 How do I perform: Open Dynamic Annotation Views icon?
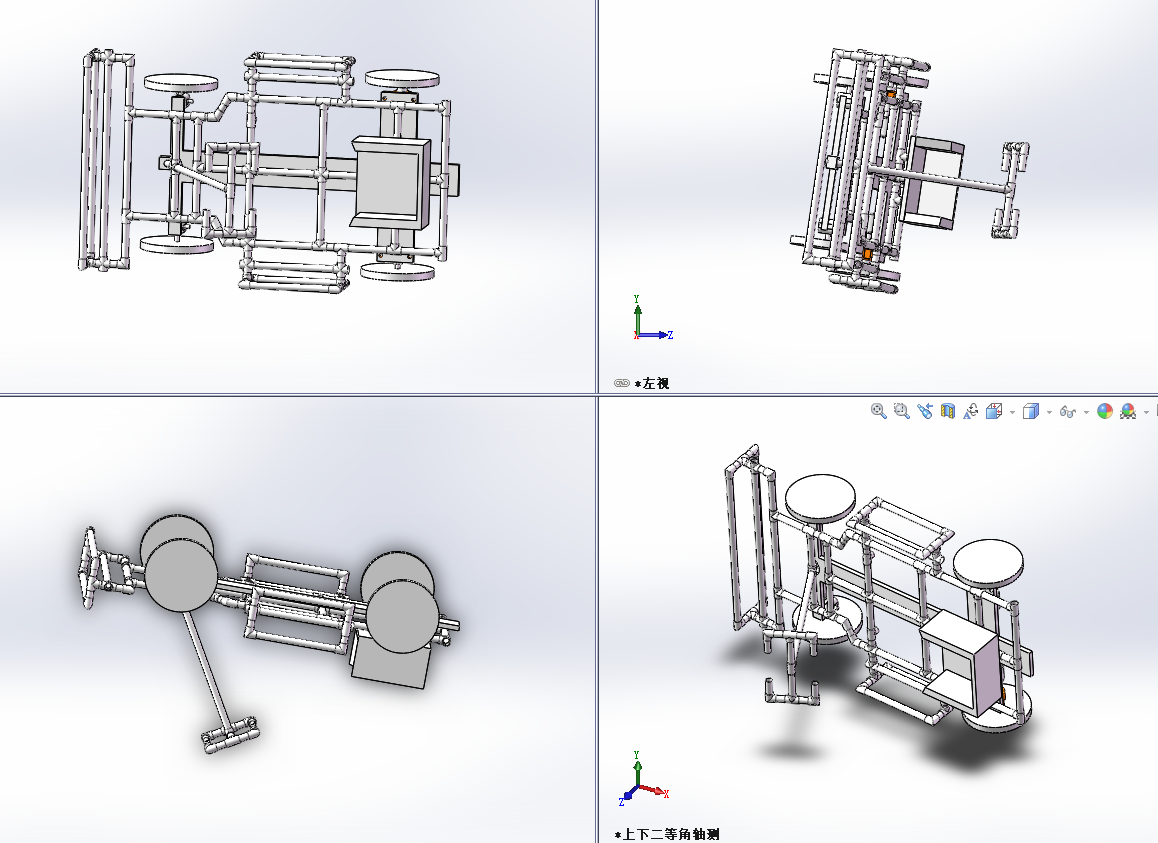coord(970,412)
